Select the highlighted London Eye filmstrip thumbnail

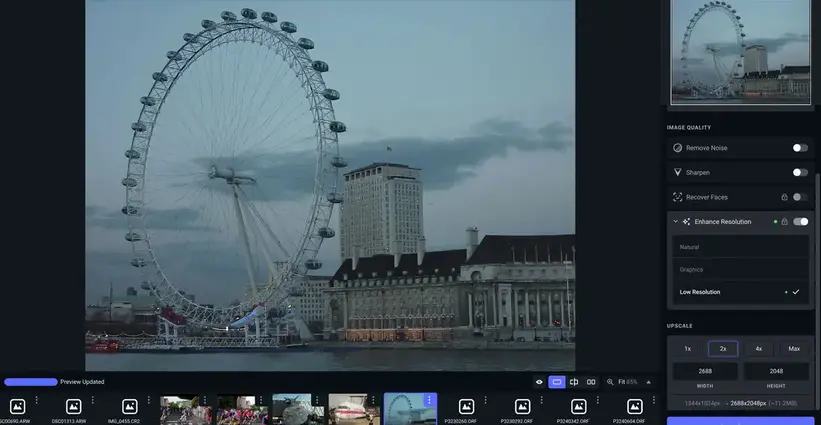point(410,409)
